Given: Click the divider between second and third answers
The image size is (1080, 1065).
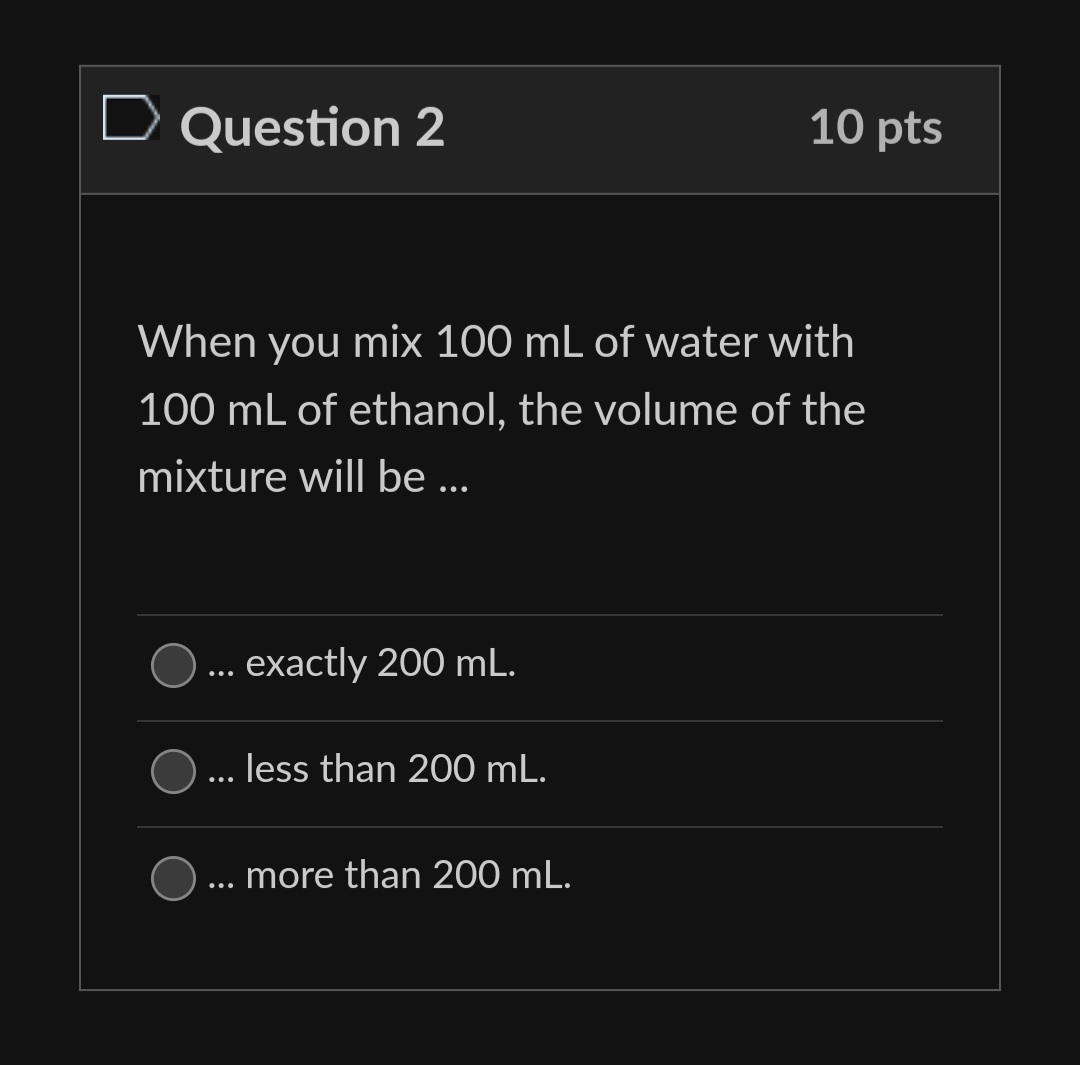Looking at the screenshot, I should point(540,825).
